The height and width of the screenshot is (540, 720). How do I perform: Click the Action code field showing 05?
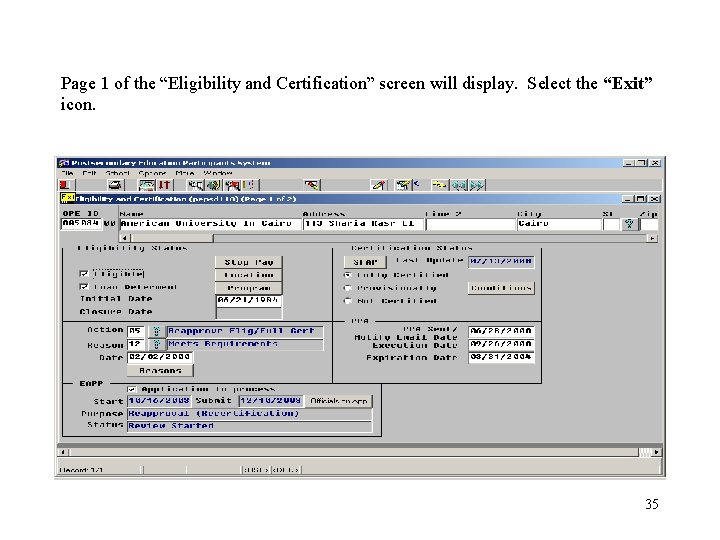pyautogui.click(x=136, y=331)
